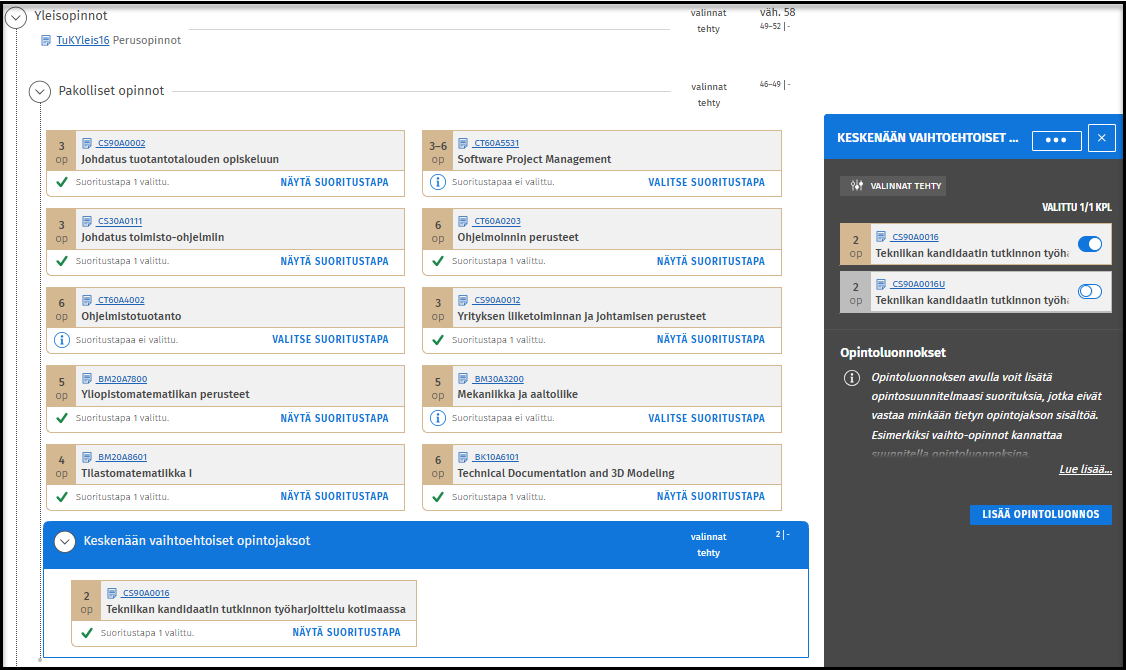Open the Lue lisää link

tap(1085, 469)
